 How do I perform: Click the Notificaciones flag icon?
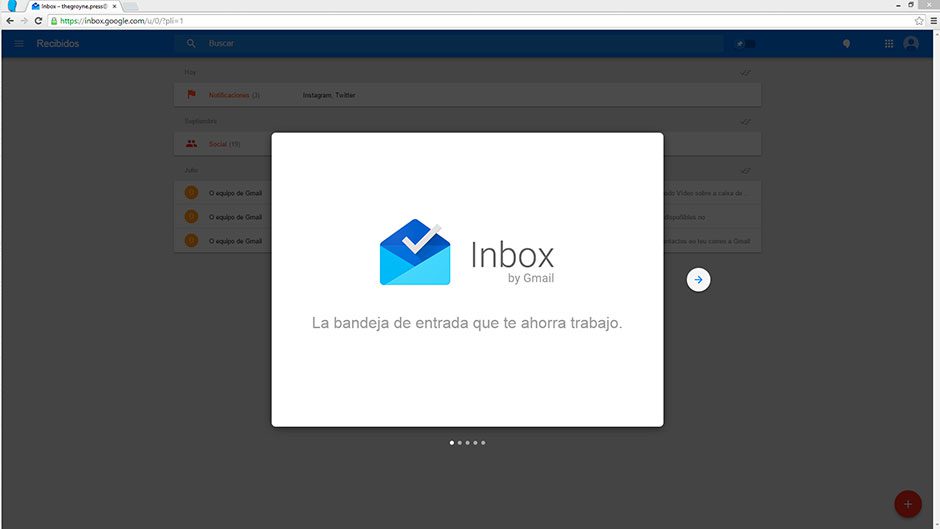(x=191, y=95)
